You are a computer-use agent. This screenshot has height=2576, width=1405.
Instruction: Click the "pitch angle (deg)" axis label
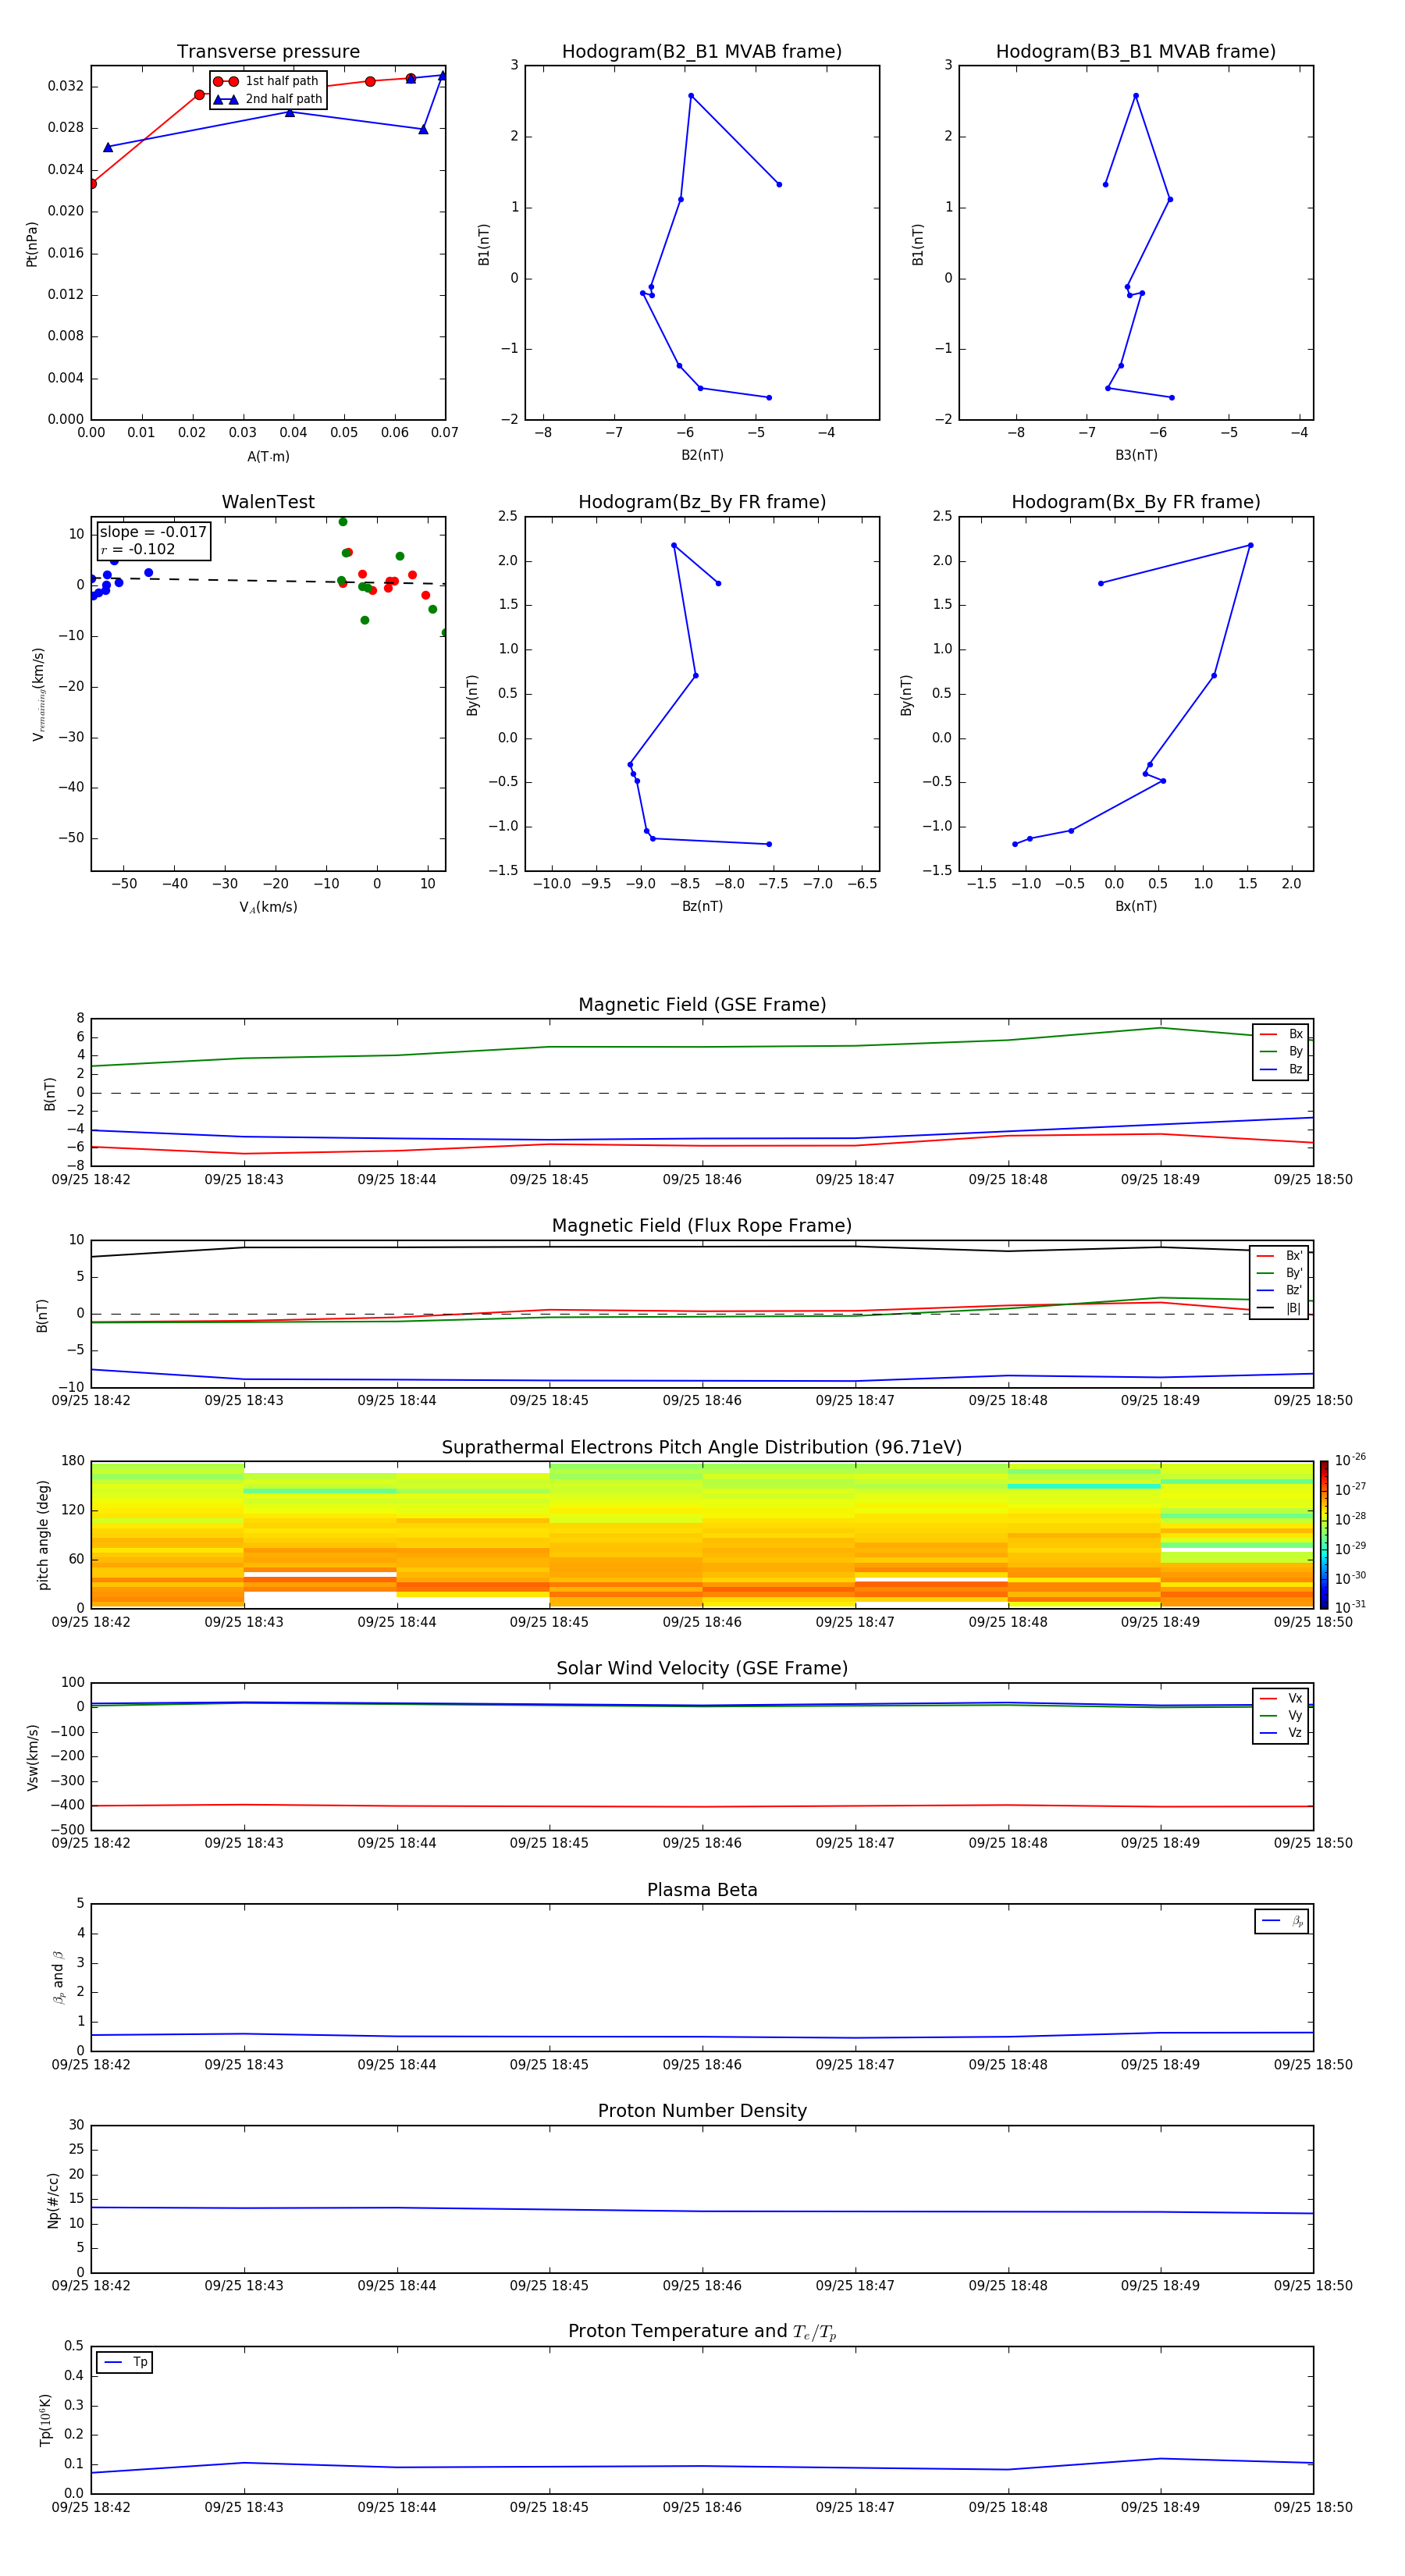coord(43,1535)
